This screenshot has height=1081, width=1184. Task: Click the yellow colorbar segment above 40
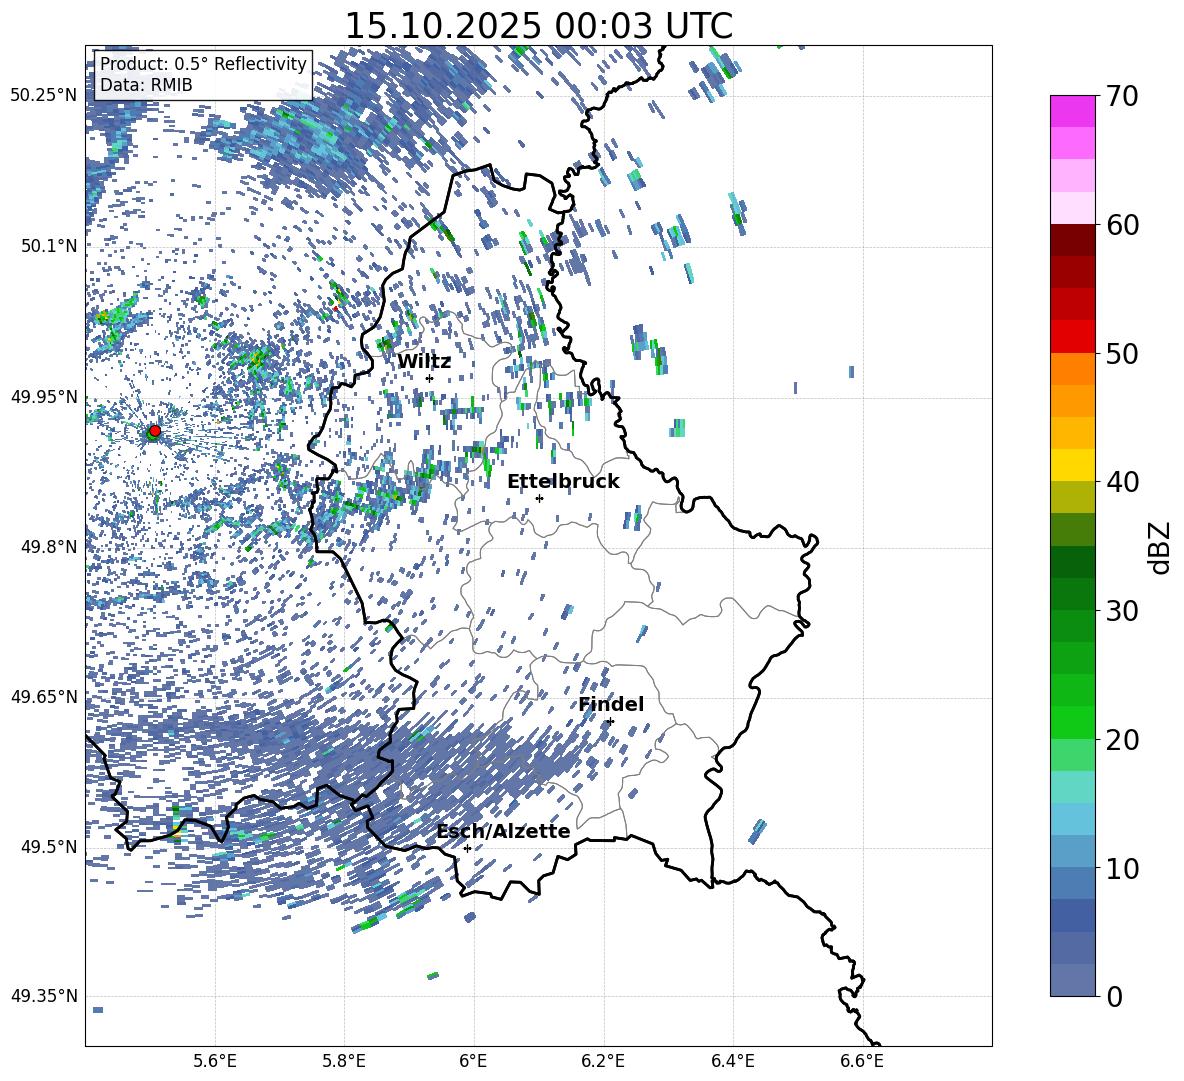[x=1072, y=465]
